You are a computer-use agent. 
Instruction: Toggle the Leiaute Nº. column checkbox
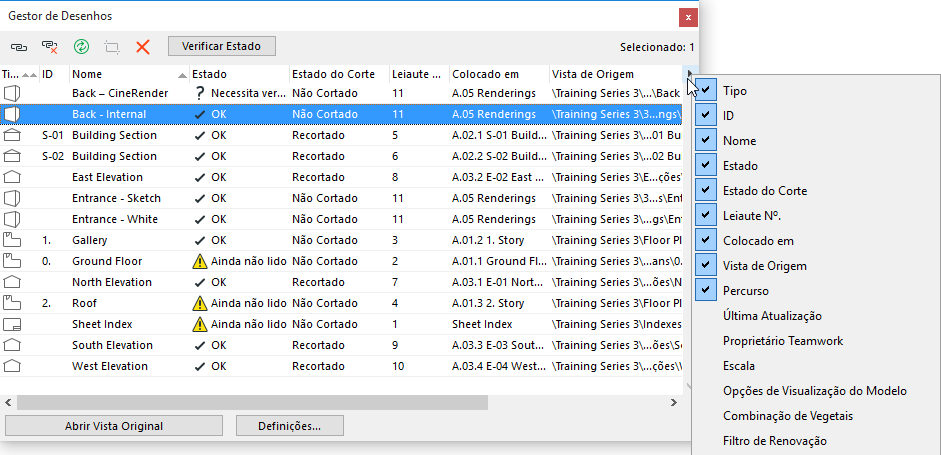706,215
